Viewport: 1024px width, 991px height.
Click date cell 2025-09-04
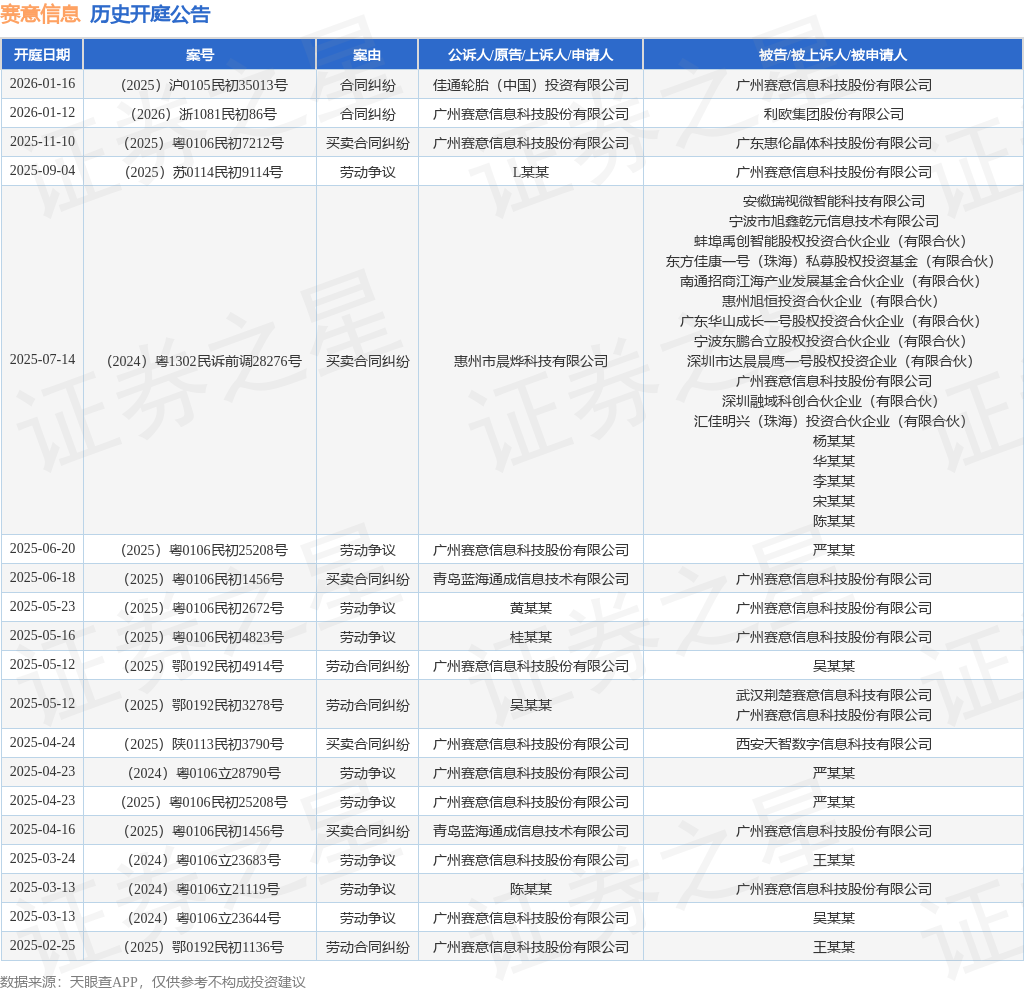tap(42, 171)
